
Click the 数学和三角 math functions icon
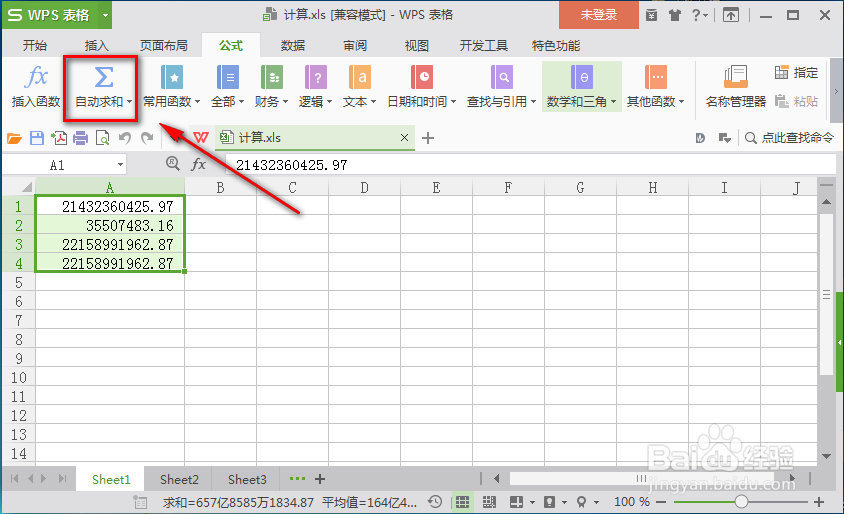click(582, 77)
